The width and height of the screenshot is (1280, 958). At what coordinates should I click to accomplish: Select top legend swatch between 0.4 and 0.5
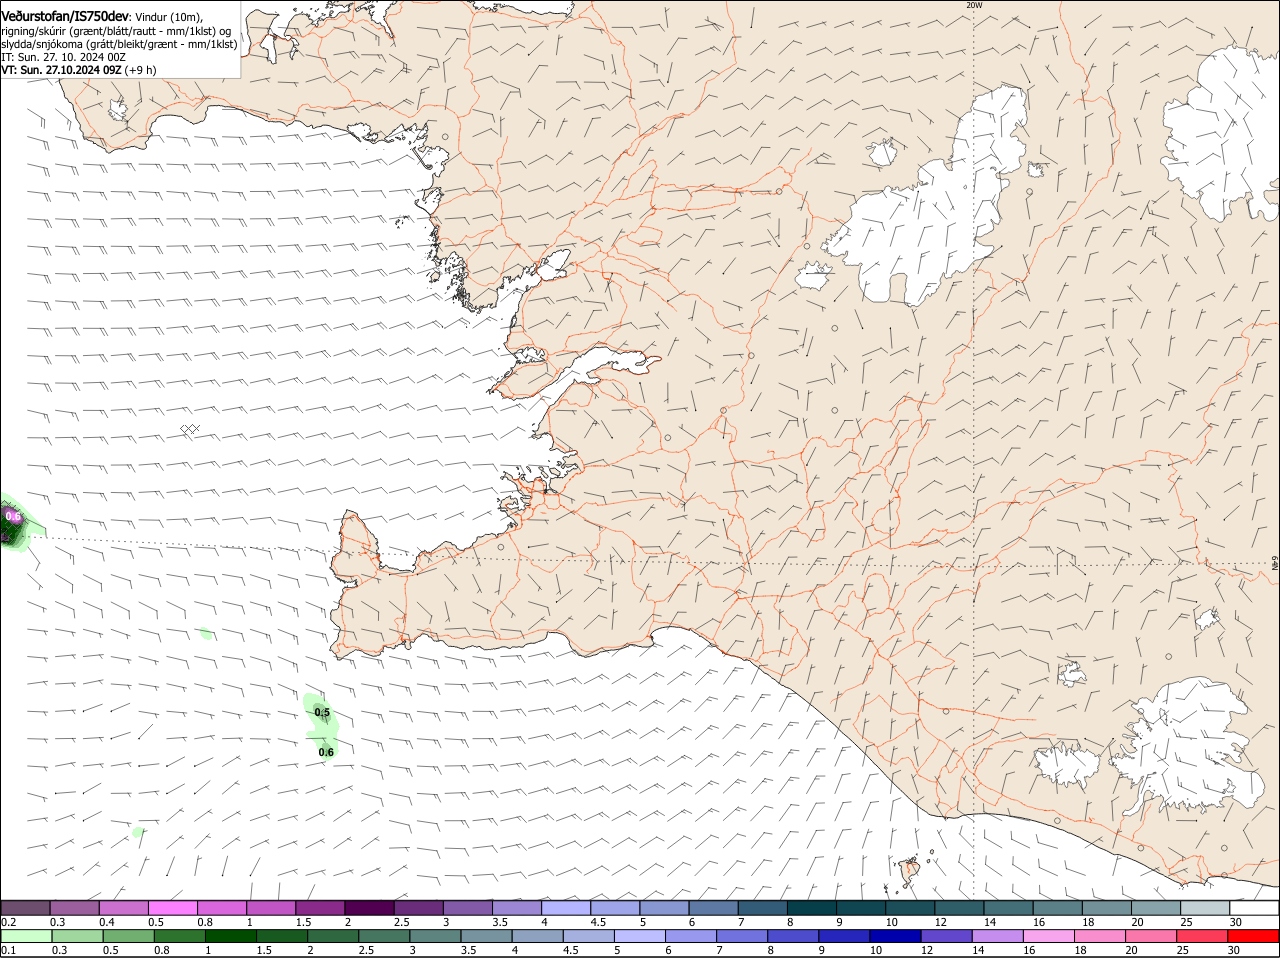pyautogui.click(x=124, y=907)
